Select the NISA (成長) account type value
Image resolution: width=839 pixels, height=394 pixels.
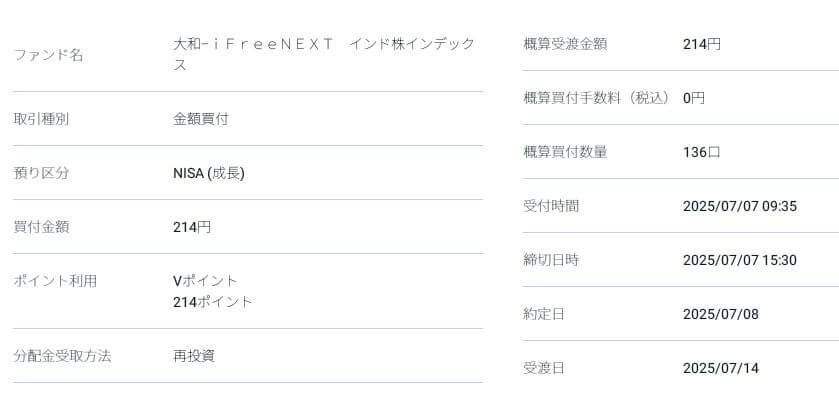point(209,173)
